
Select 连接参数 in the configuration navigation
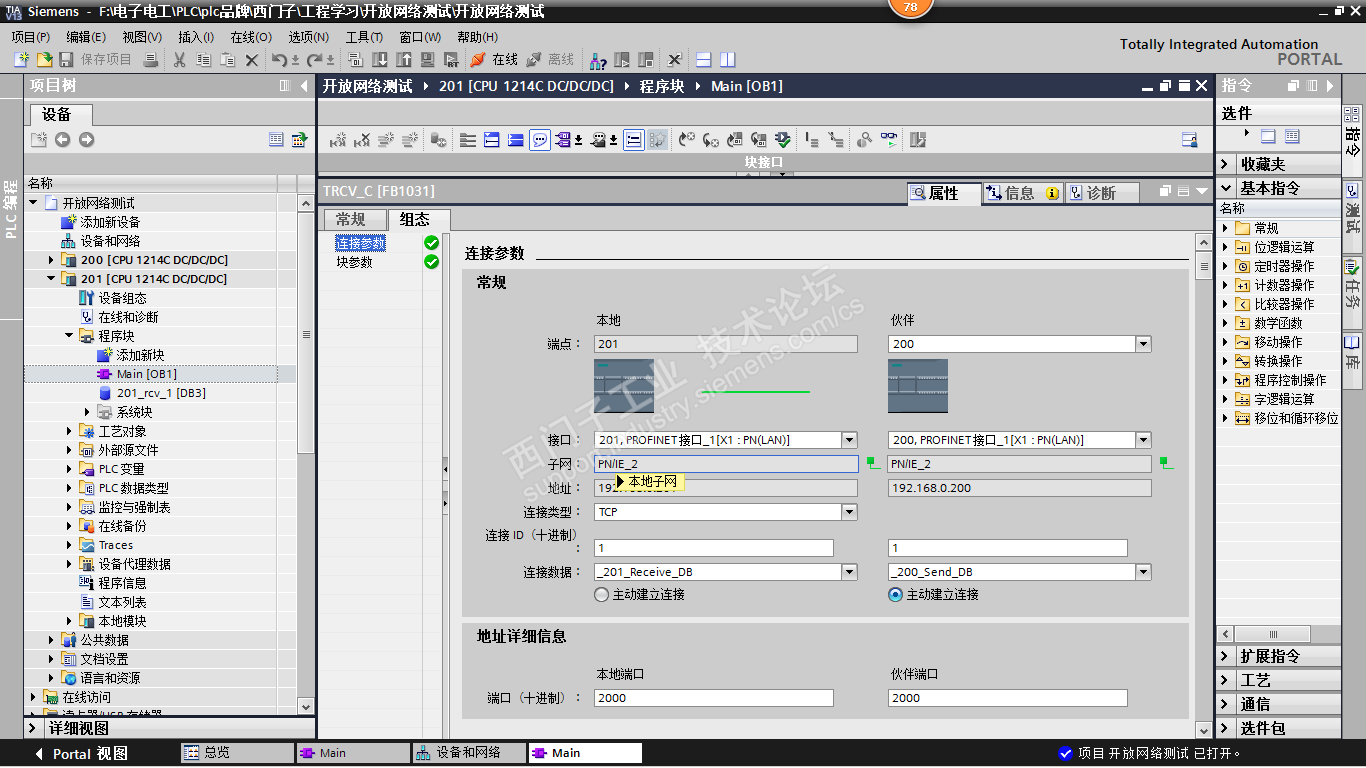click(x=360, y=243)
